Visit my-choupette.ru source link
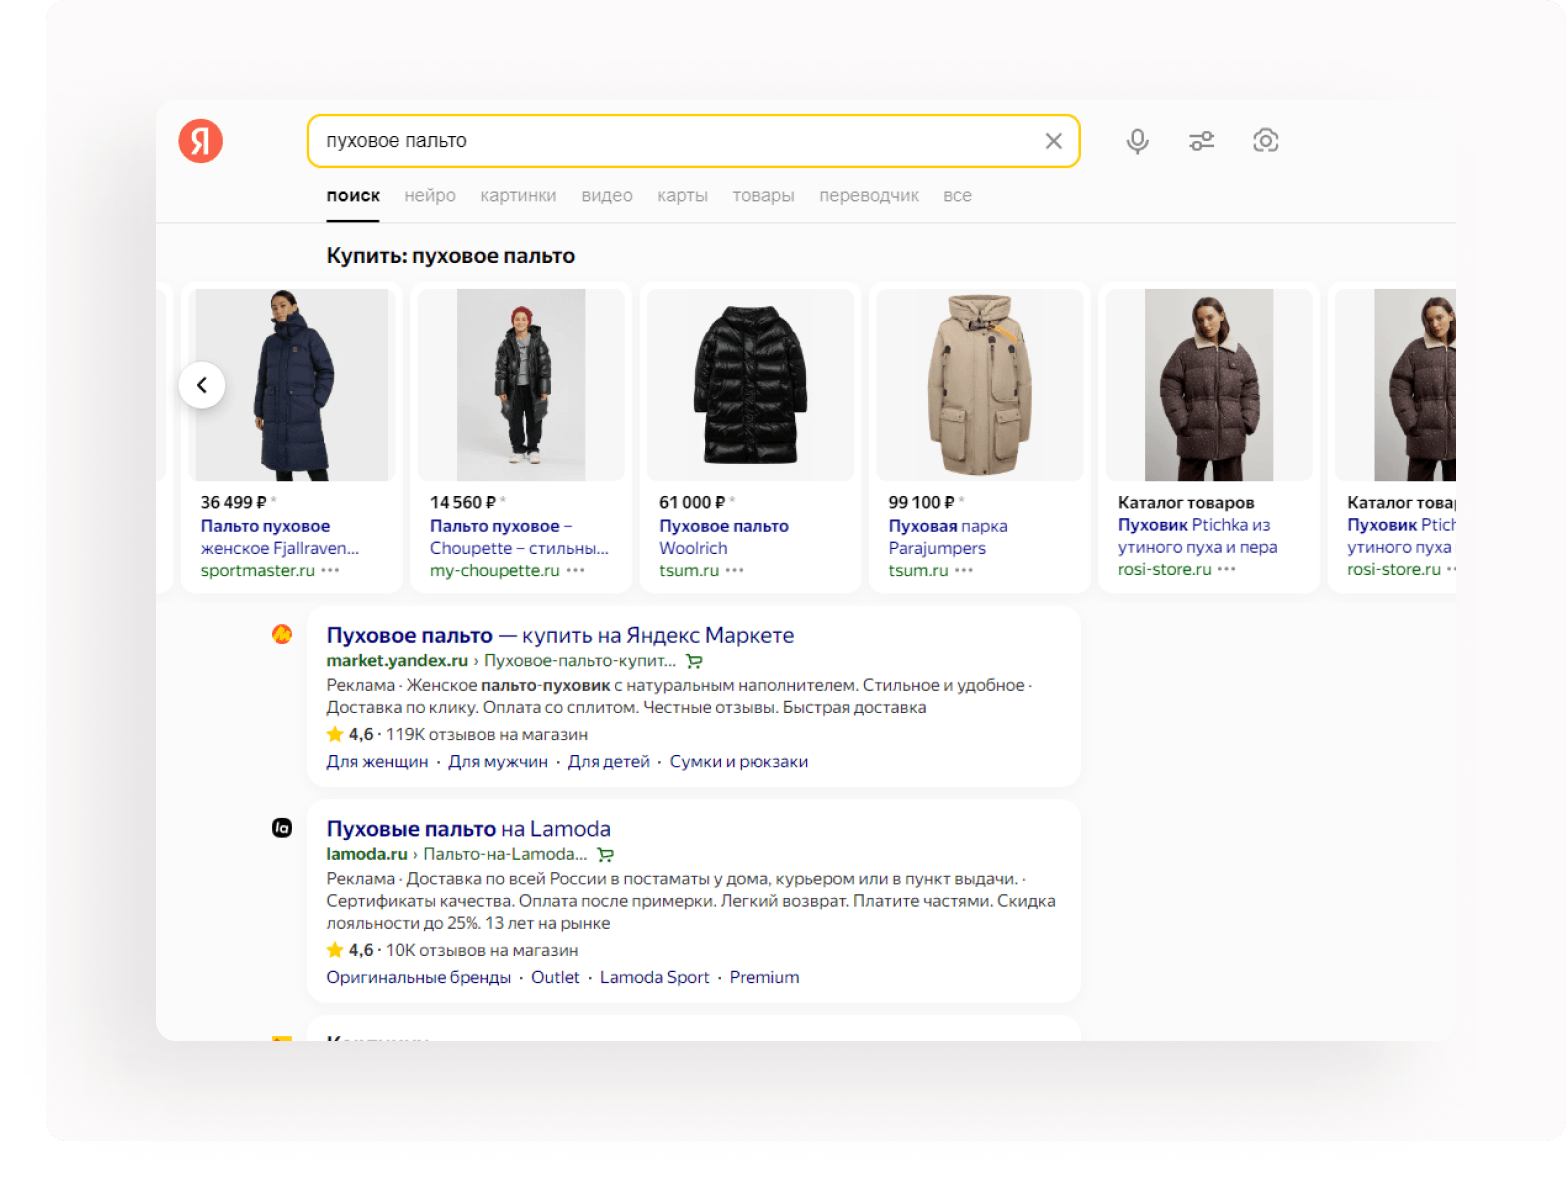The image size is (1566, 1181). pyautogui.click(x=494, y=570)
